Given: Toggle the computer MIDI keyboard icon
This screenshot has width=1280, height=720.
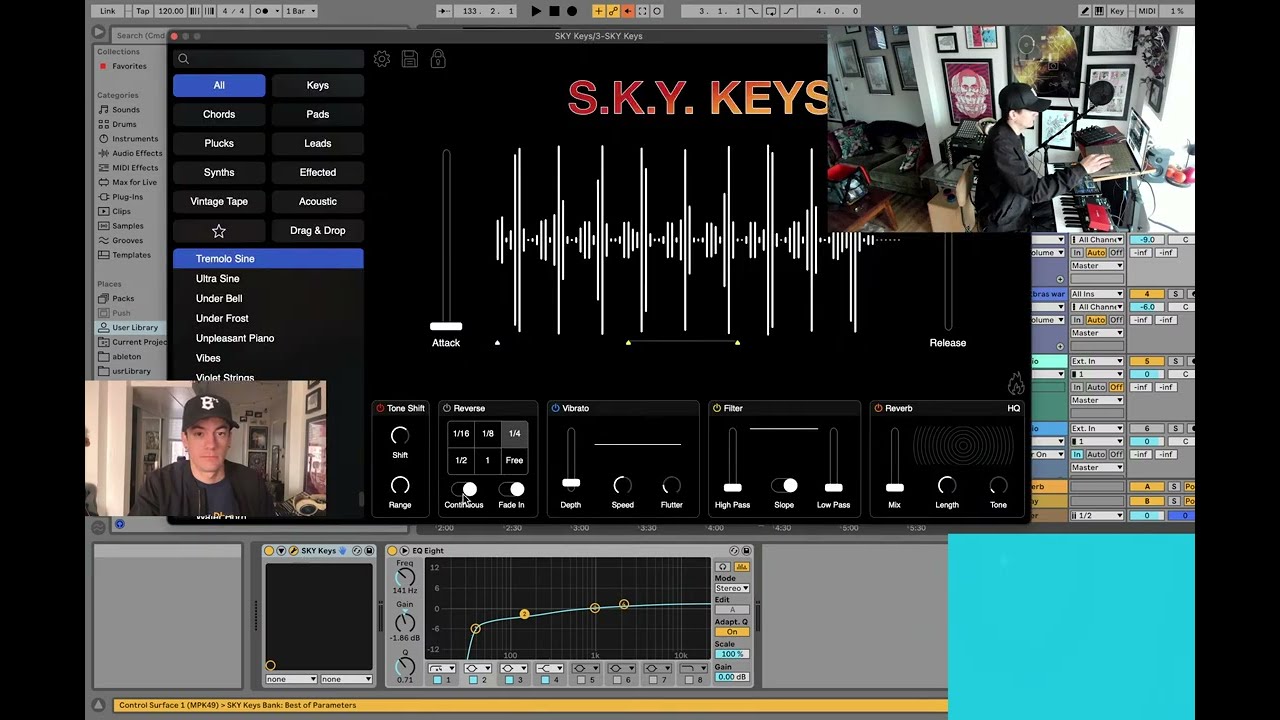Looking at the screenshot, I should pos(1099,11).
